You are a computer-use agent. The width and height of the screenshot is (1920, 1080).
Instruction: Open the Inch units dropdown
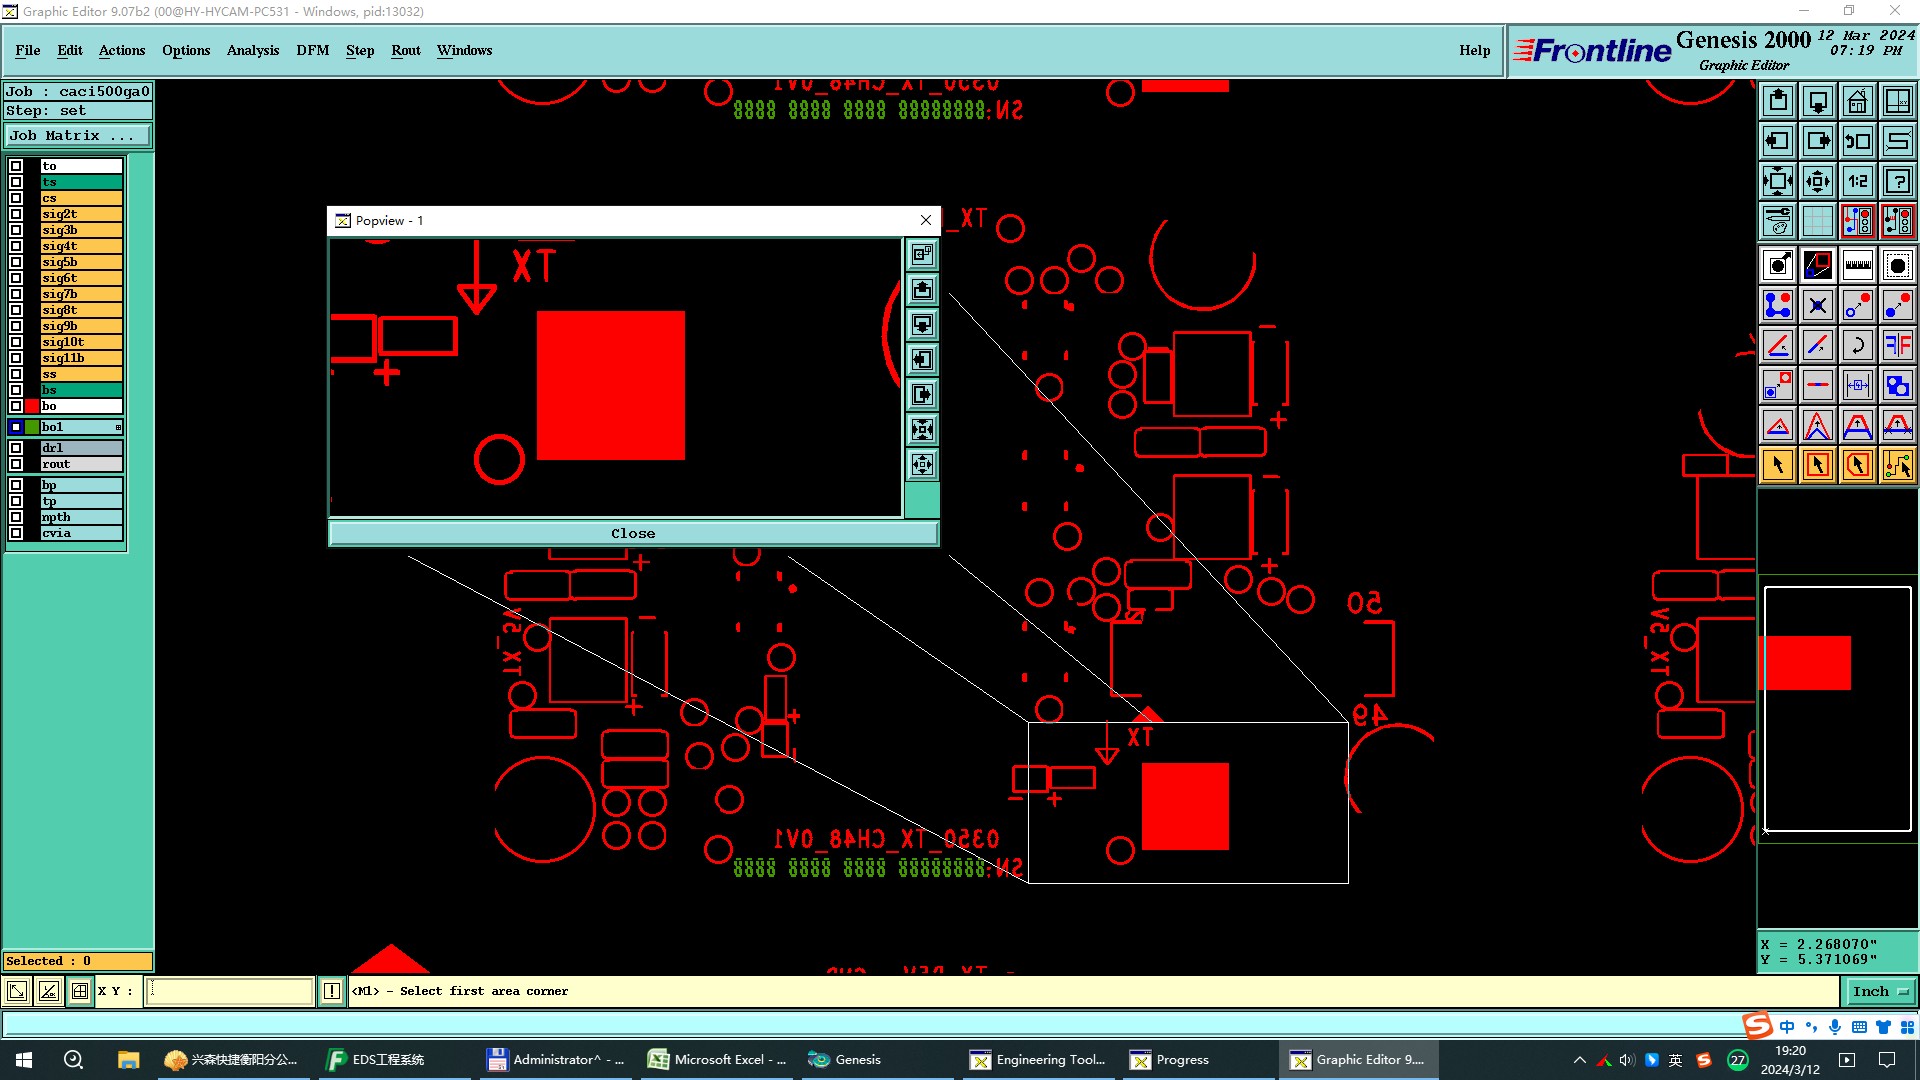click(1880, 991)
